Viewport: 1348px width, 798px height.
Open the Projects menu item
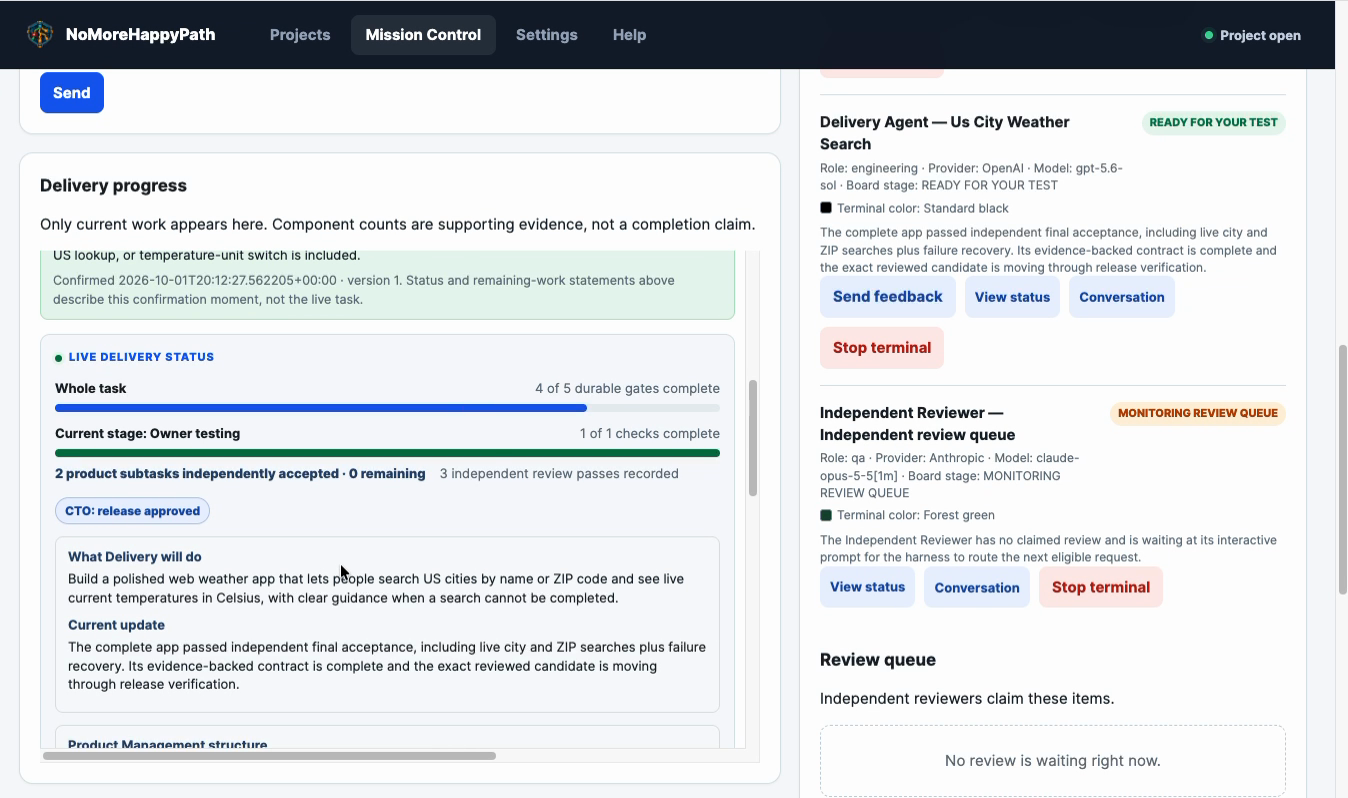tap(300, 34)
